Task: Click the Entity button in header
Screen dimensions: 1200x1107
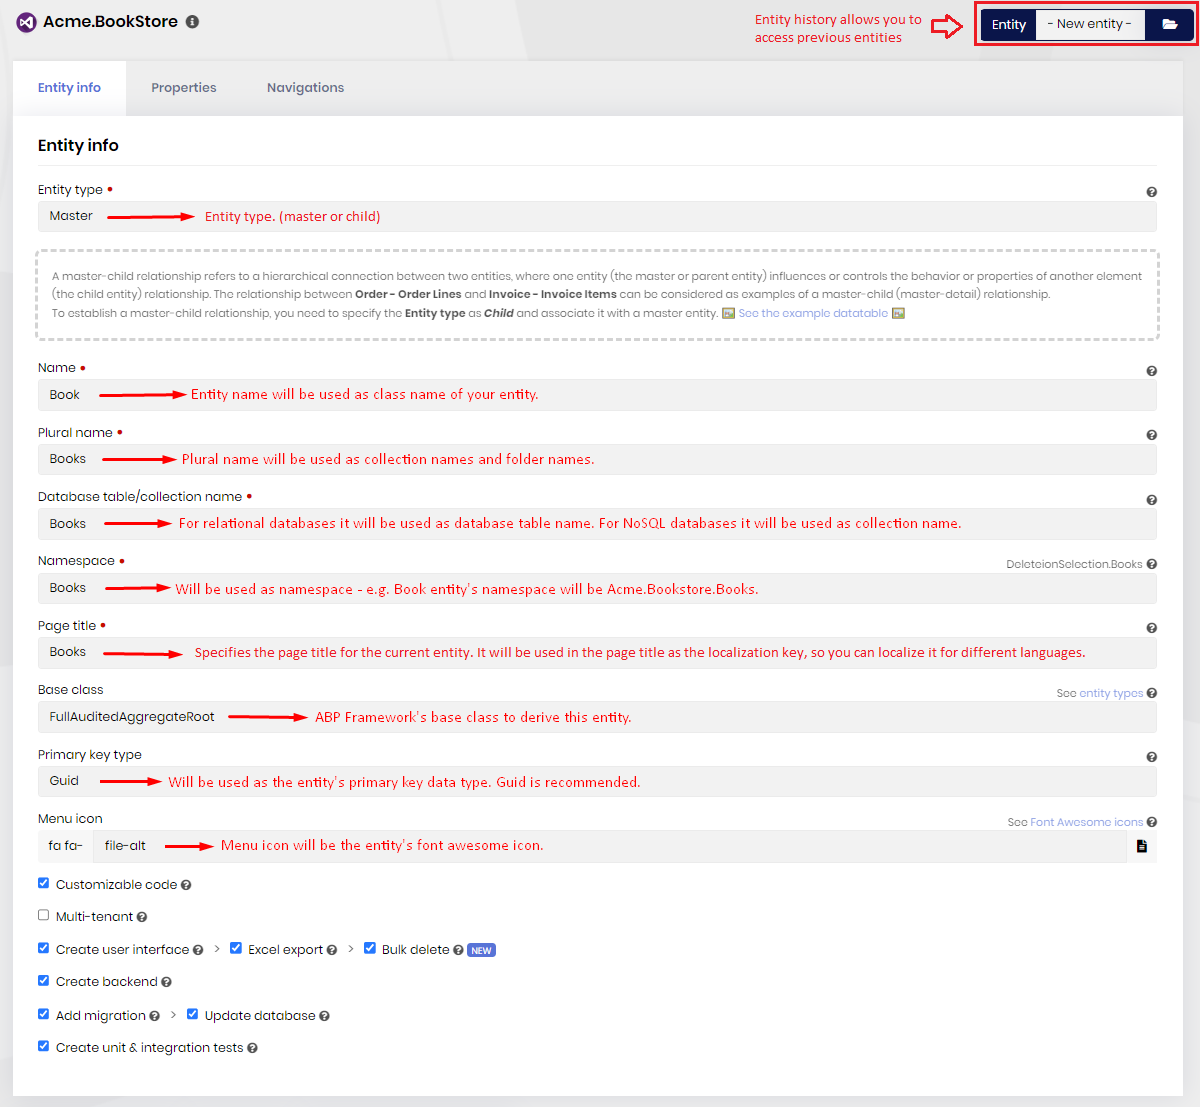Action: pyautogui.click(x=1009, y=24)
